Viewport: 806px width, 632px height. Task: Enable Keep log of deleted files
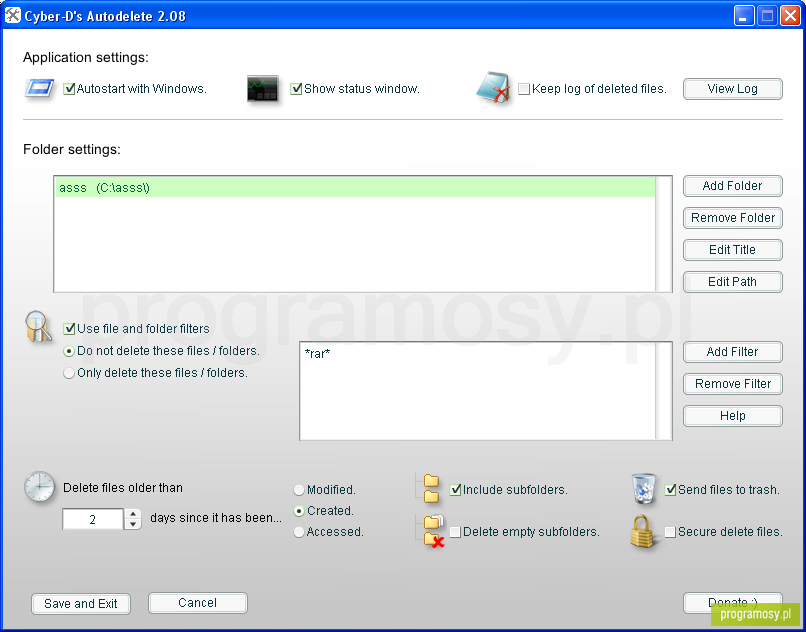coord(524,89)
